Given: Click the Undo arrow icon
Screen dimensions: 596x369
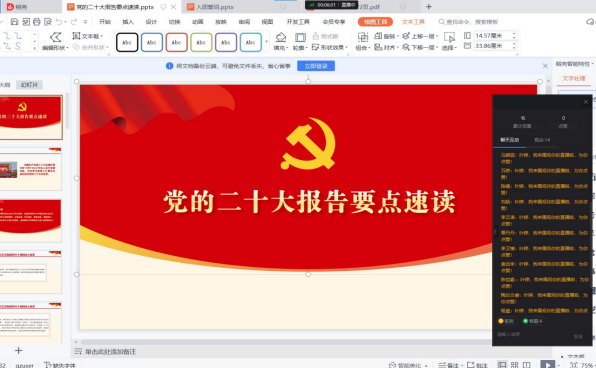Looking at the screenshot, I should click(x=59, y=22).
